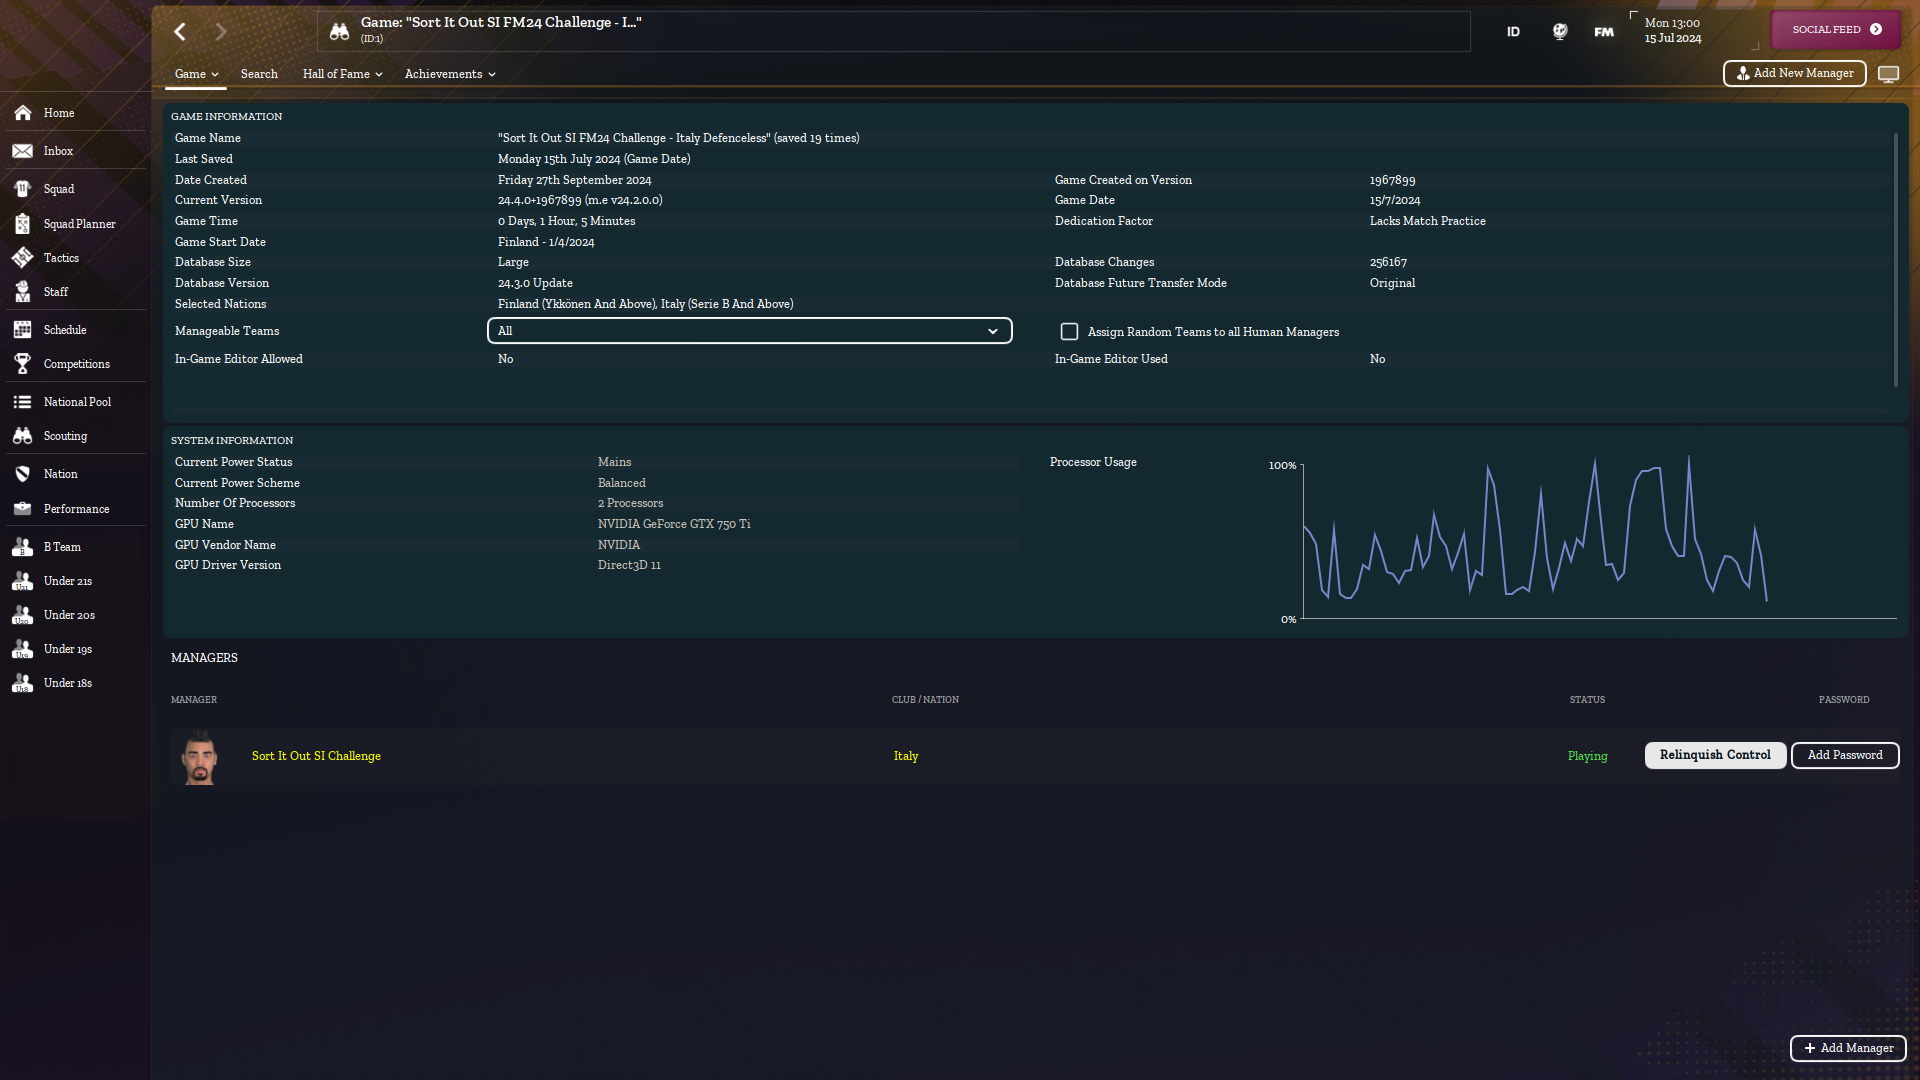Open Sort It Out SI Challenge manager profile
The image size is (1920, 1080).
pyautogui.click(x=316, y=756)
